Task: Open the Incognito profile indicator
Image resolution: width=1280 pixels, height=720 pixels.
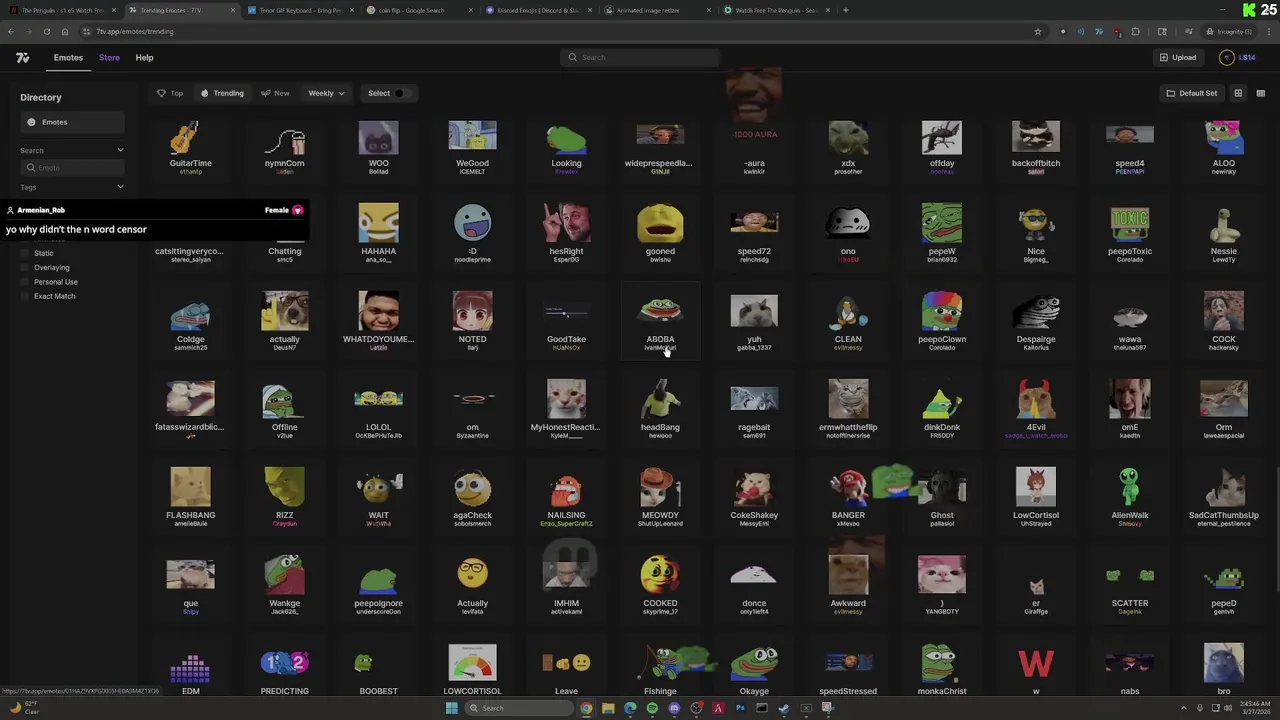Action: (1229, 31)
